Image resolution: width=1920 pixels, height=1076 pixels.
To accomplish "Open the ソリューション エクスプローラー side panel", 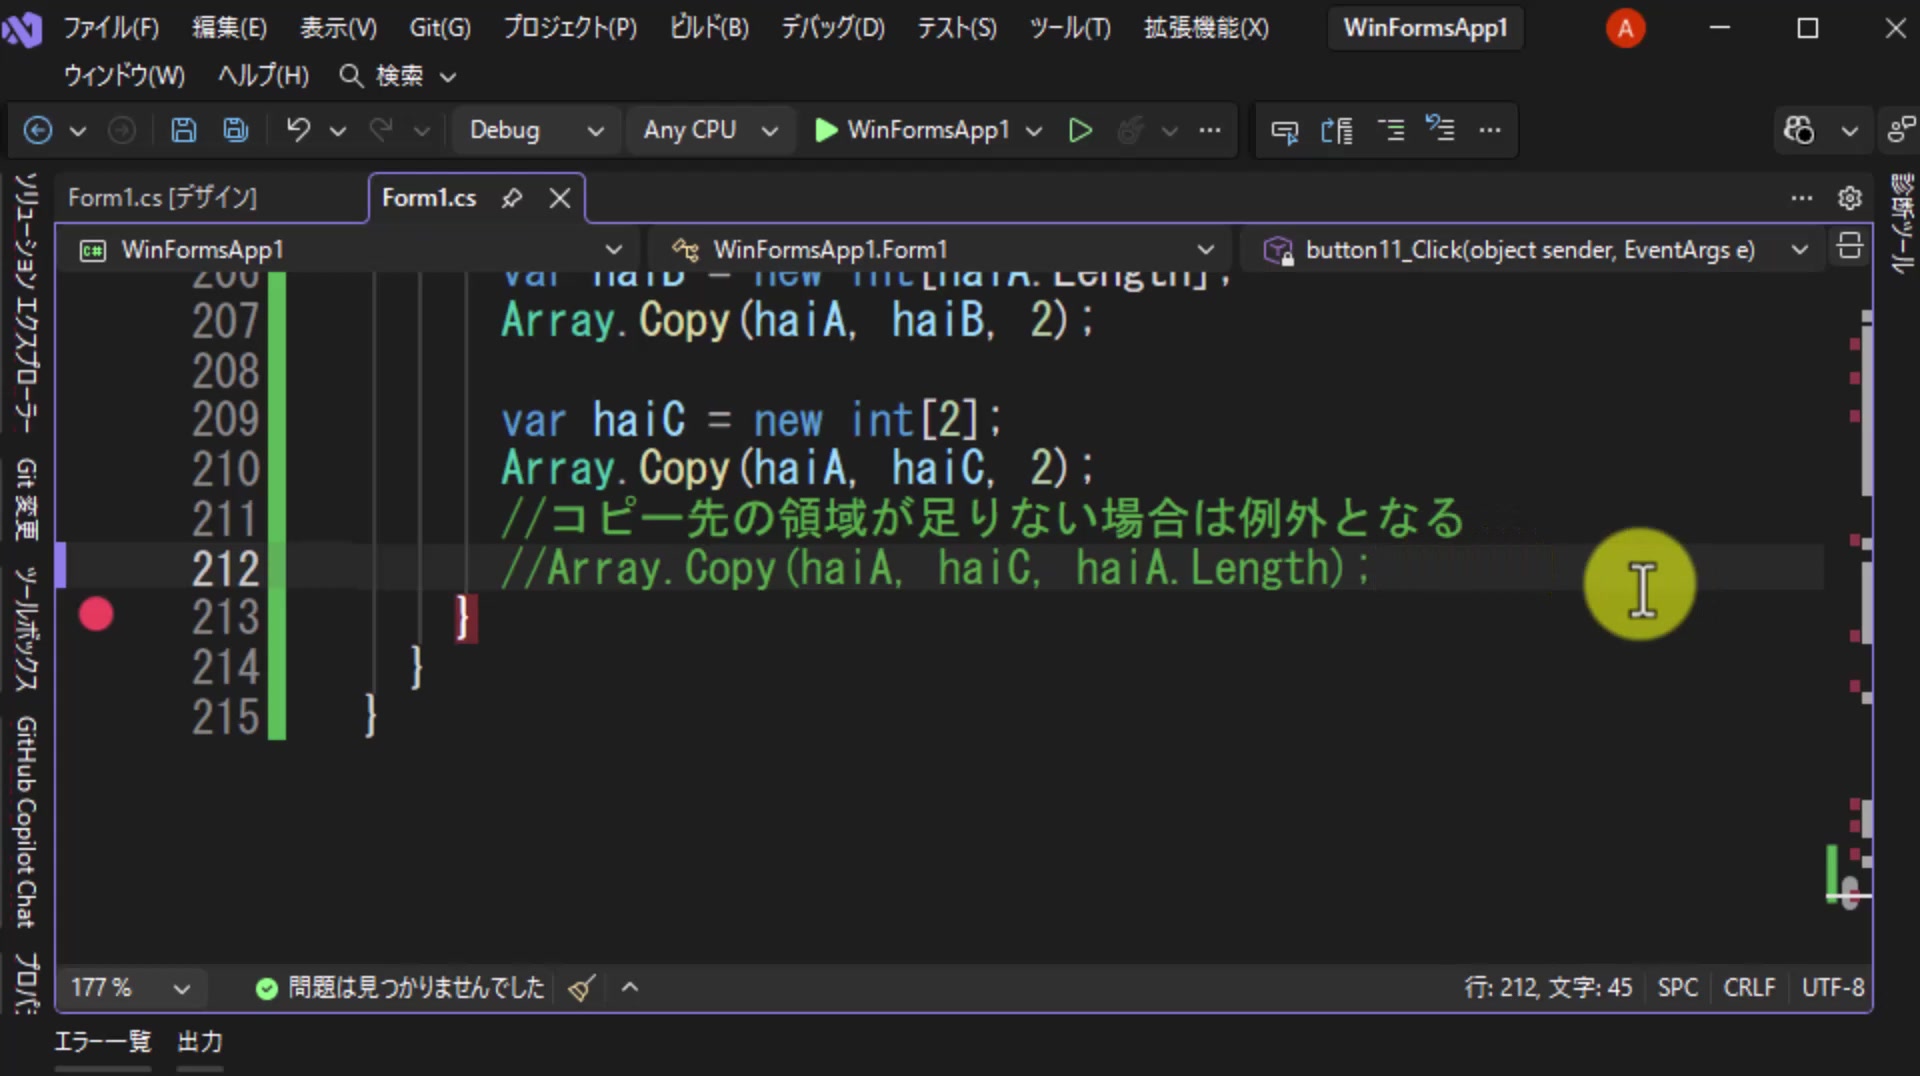I will (26, 302).
